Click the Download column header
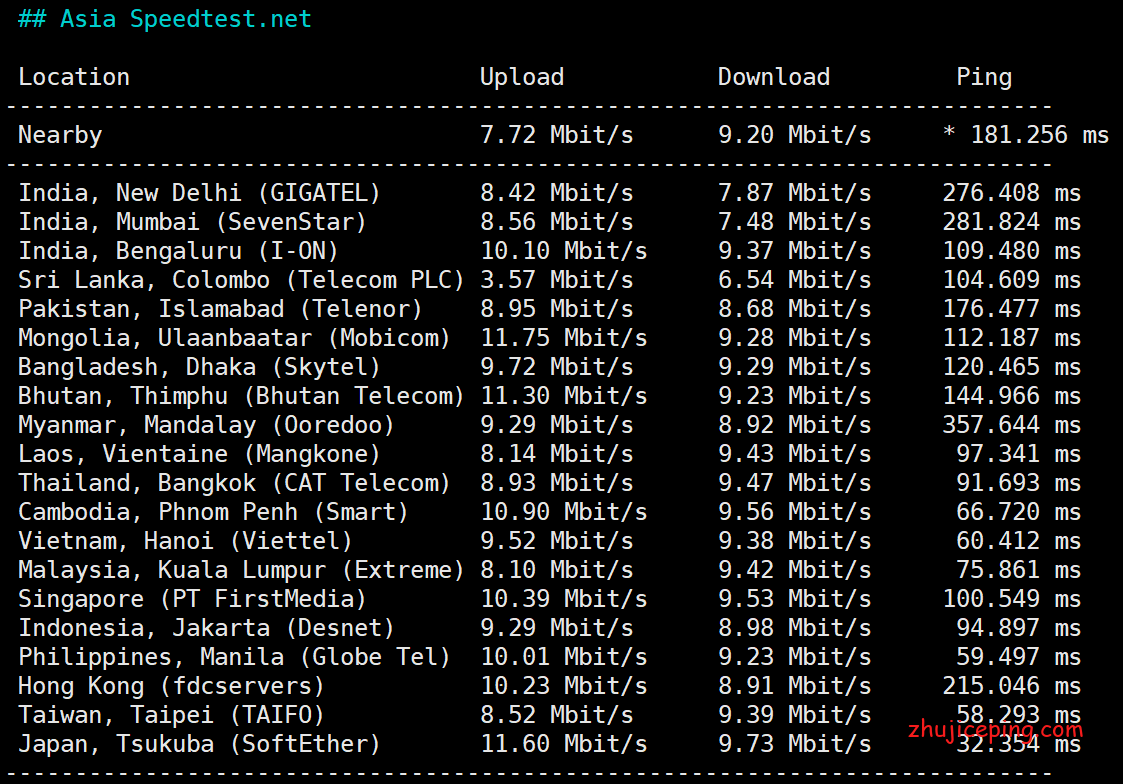Screen dimensions: 1123x784 click(x=773, y=77)
